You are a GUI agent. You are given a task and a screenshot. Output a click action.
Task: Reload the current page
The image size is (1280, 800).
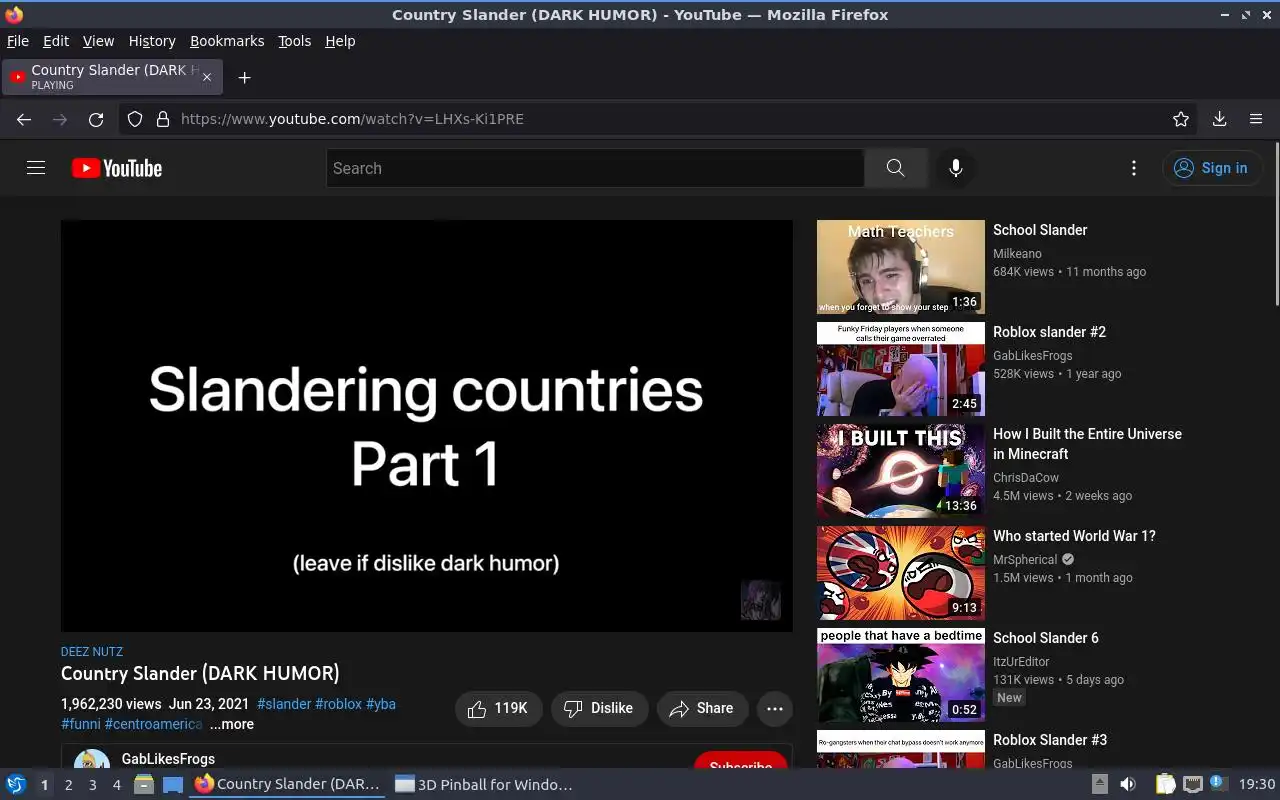96,119
